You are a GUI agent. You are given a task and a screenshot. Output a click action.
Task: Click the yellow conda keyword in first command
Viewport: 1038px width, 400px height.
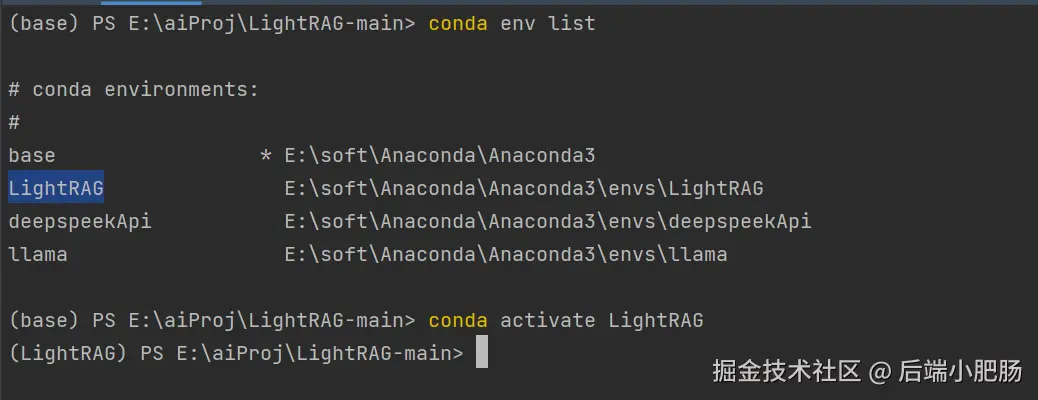[x=458, y=23]
